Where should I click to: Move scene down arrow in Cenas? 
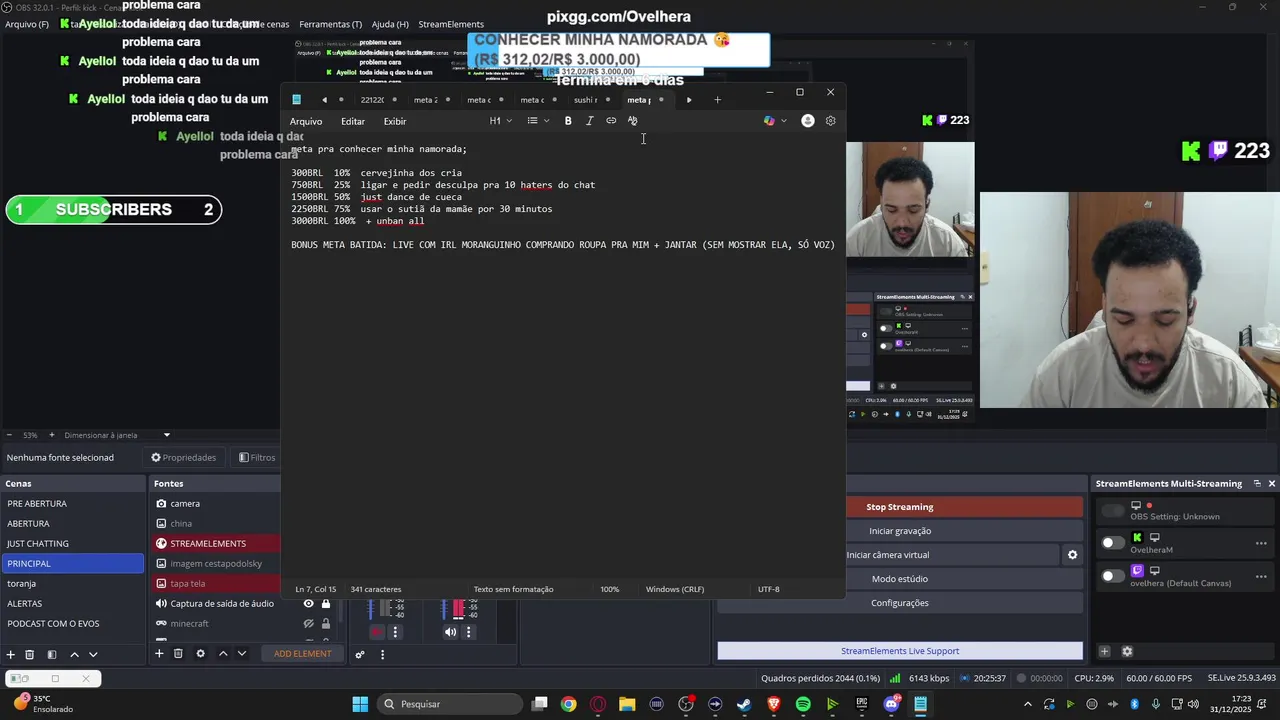click(x=93, y=654)
